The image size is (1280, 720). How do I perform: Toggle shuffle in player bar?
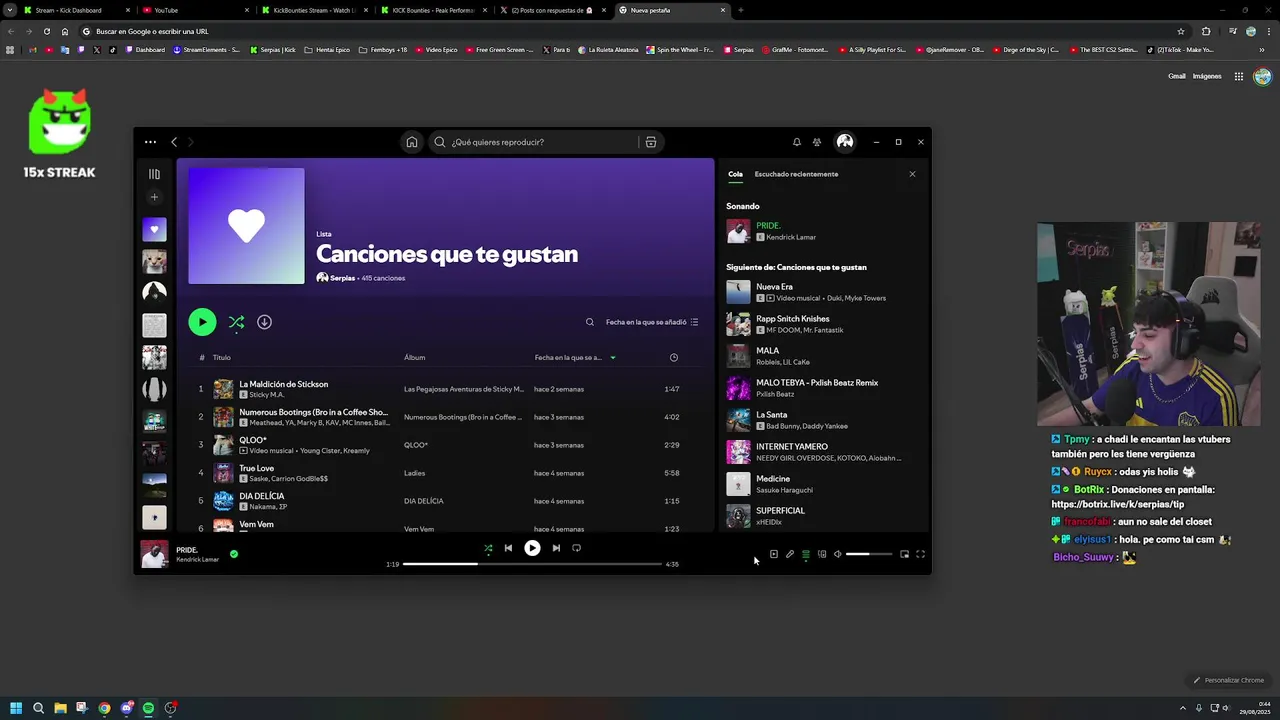(488, 548)
